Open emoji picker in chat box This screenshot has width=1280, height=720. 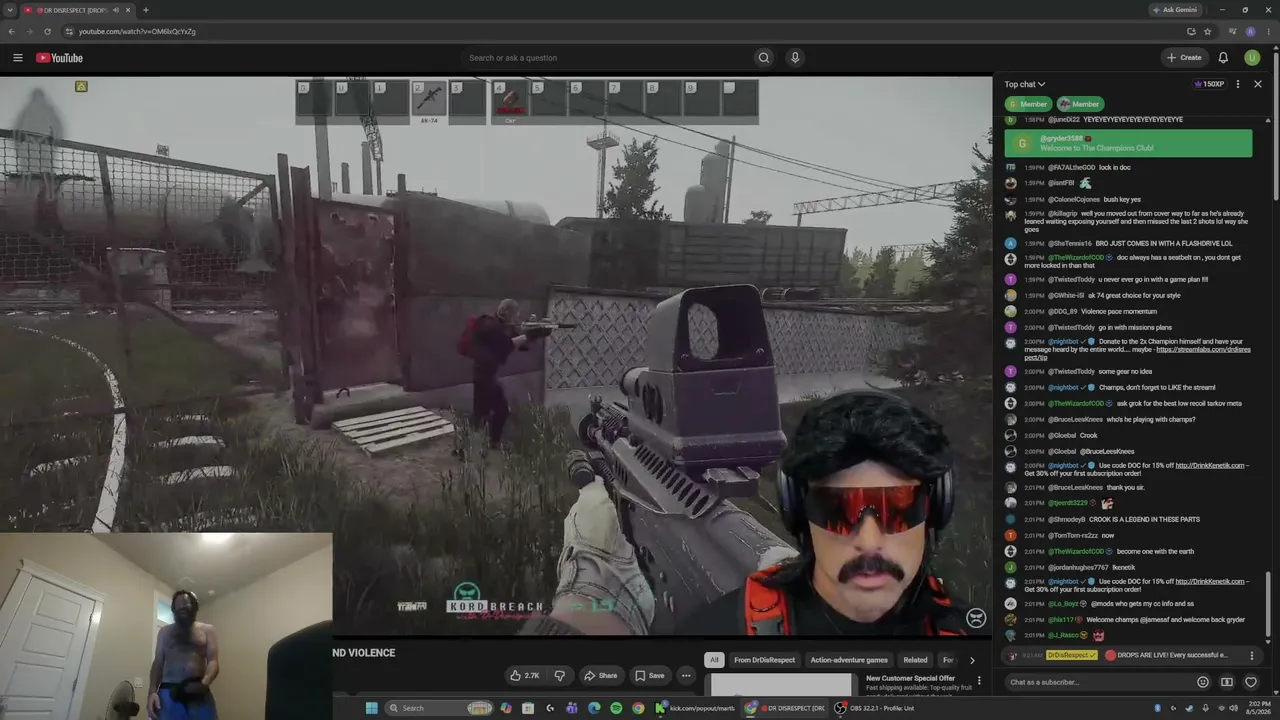1203,682
